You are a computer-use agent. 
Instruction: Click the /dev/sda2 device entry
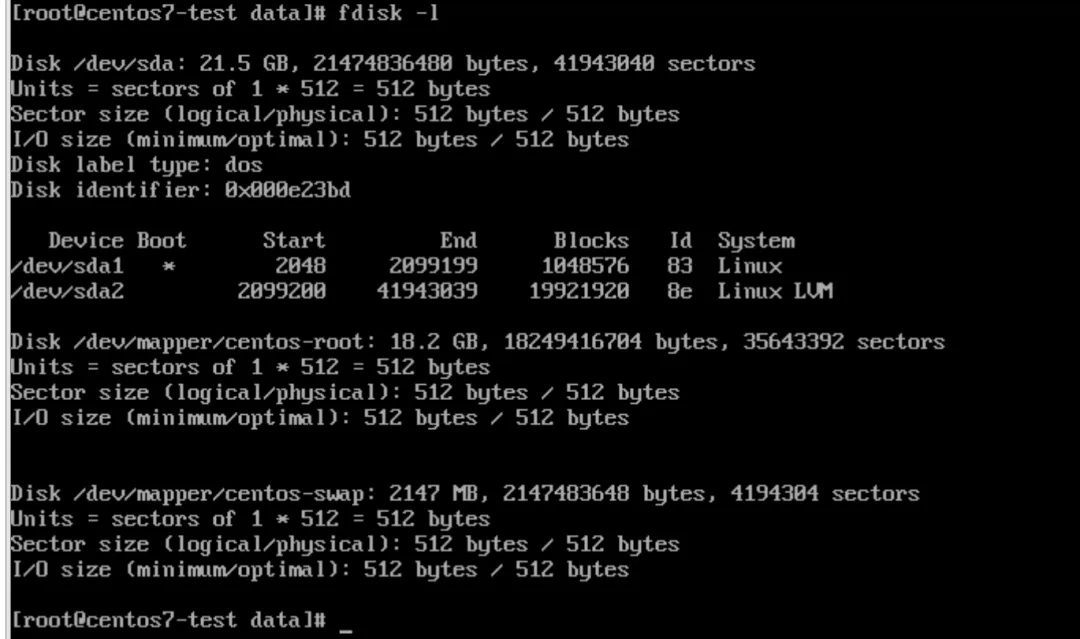[68, 291]
